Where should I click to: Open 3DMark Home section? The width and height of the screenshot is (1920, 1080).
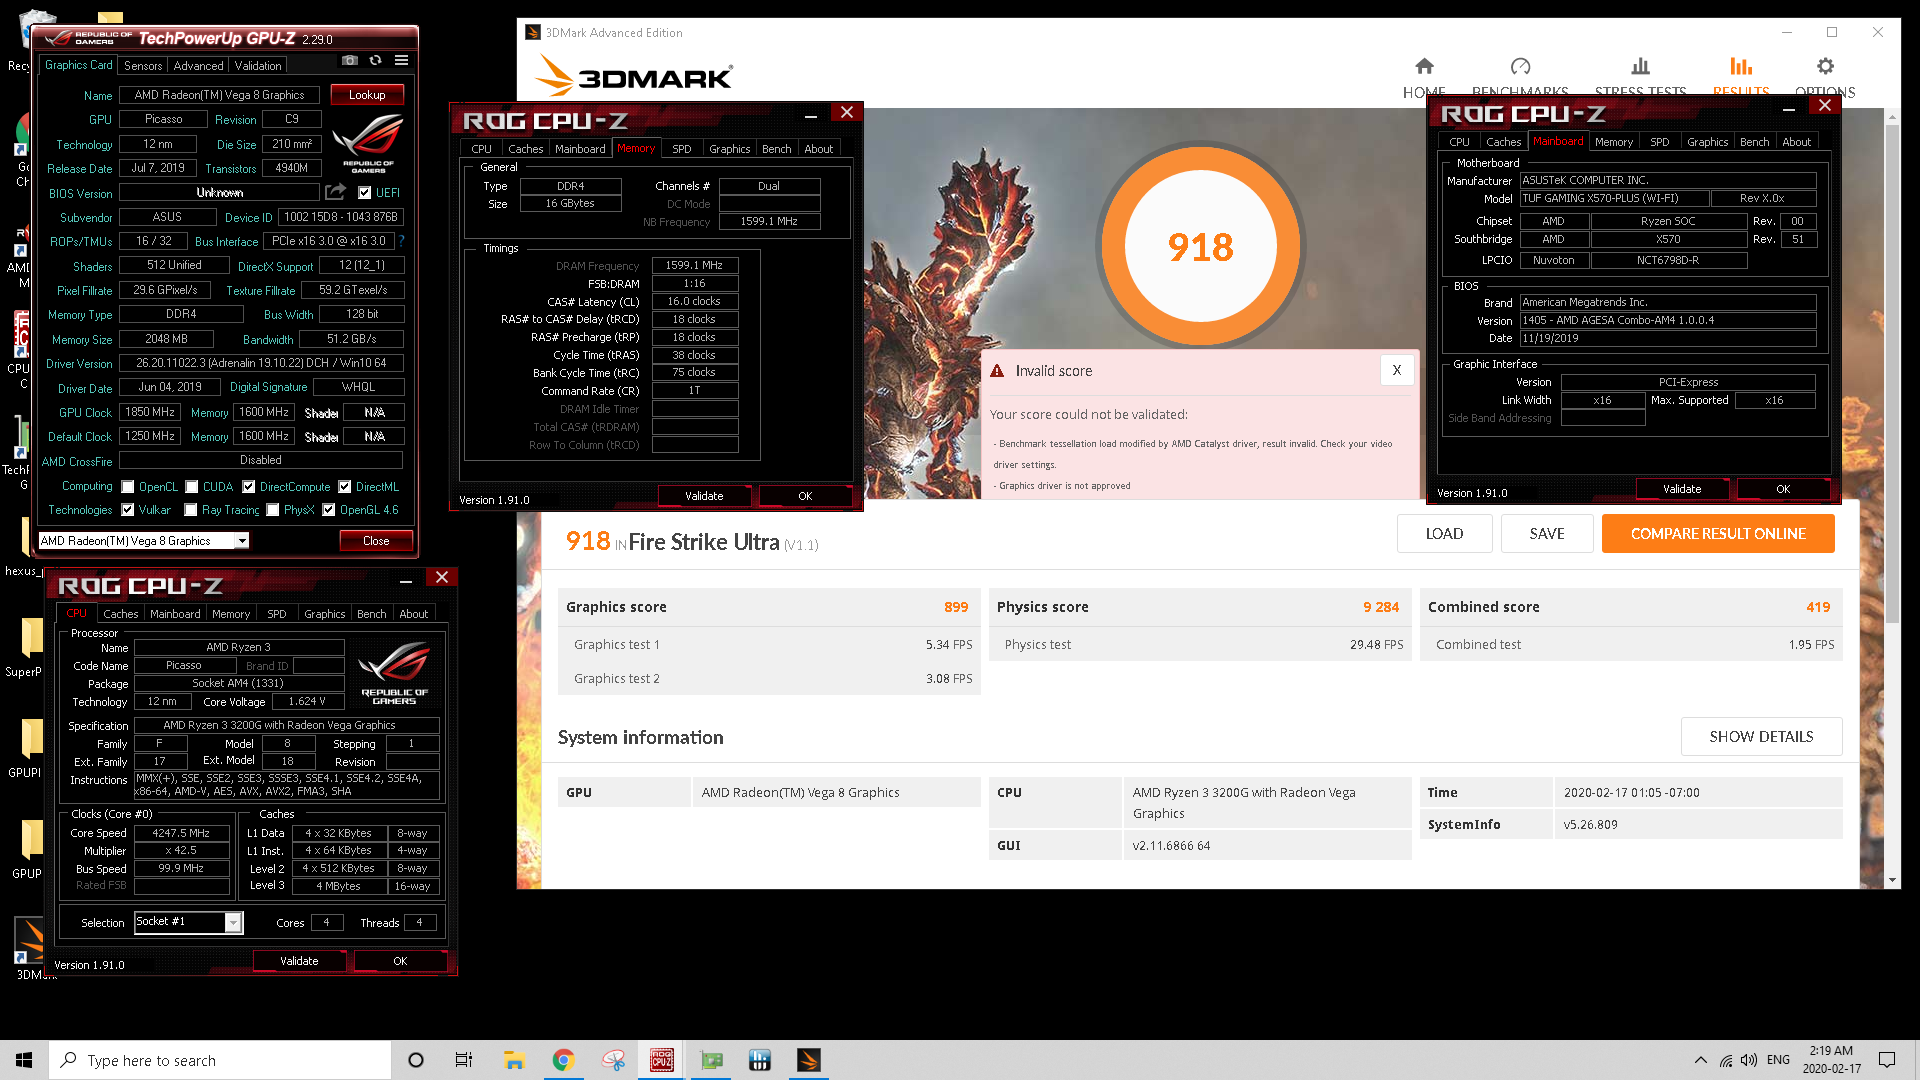click(1424, 77)
